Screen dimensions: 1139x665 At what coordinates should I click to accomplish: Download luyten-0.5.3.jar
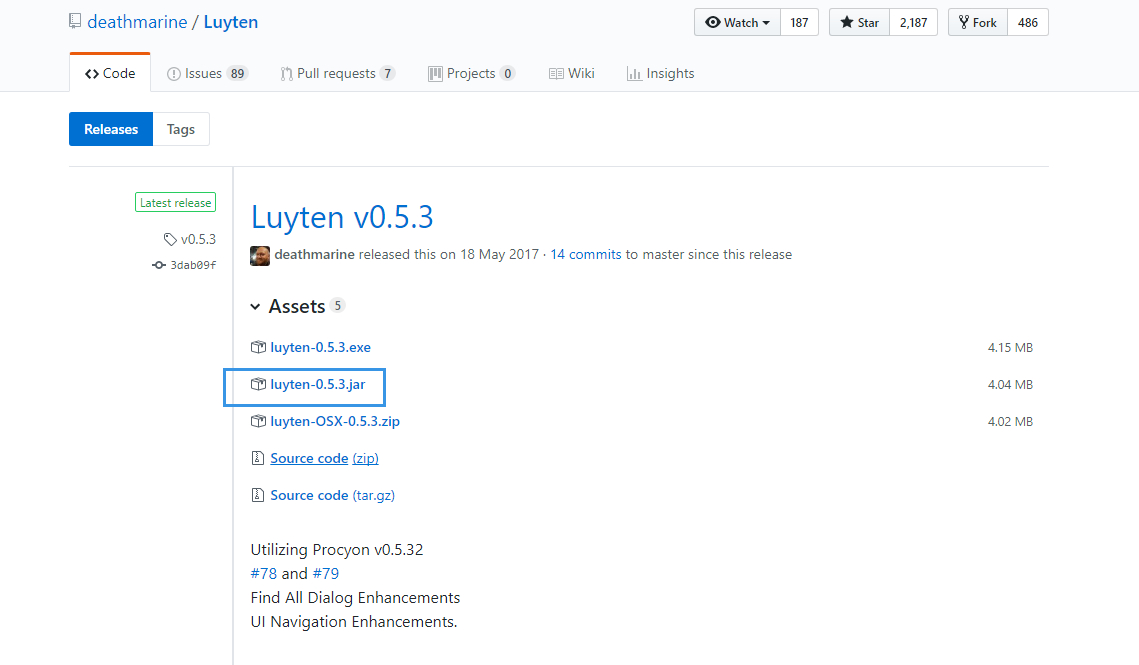click(x=317, y=384)
